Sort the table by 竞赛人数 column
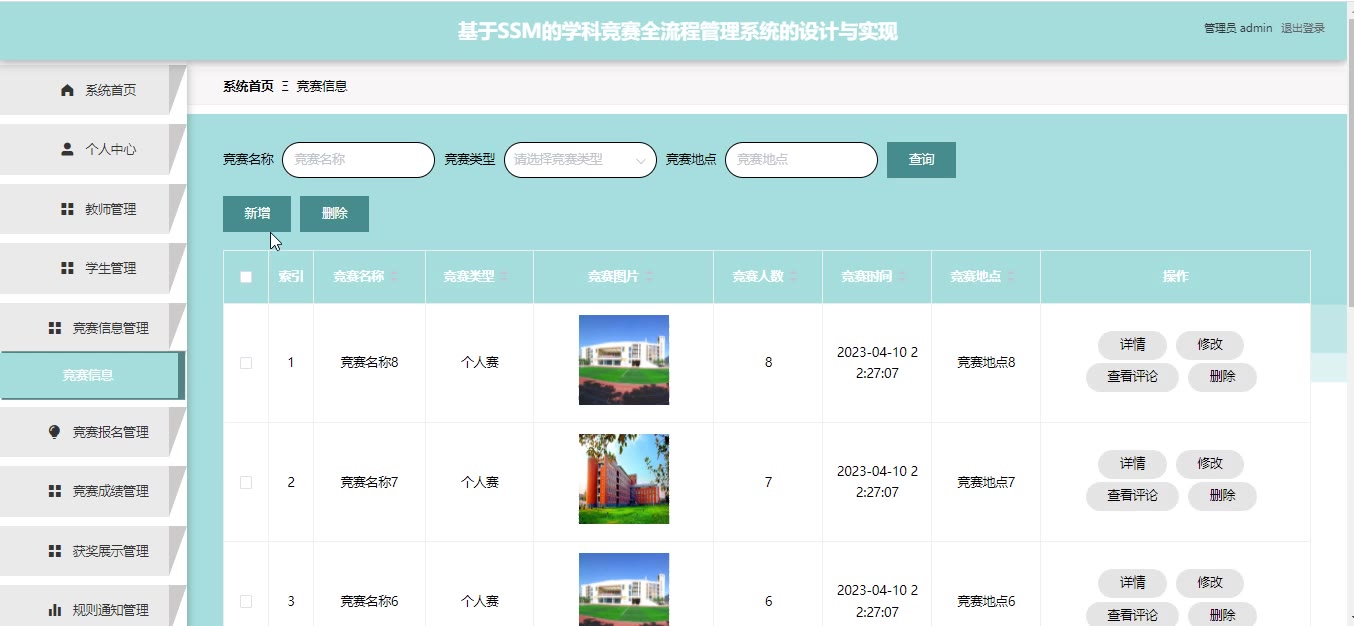Screen dimensions: 1354x626 pos(793,277)
